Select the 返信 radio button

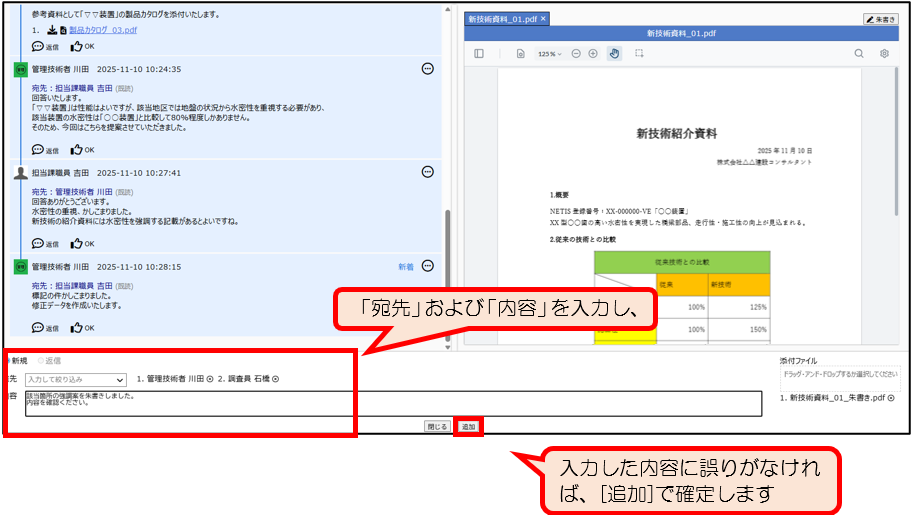pyautogui.click(x=41, y=360)
